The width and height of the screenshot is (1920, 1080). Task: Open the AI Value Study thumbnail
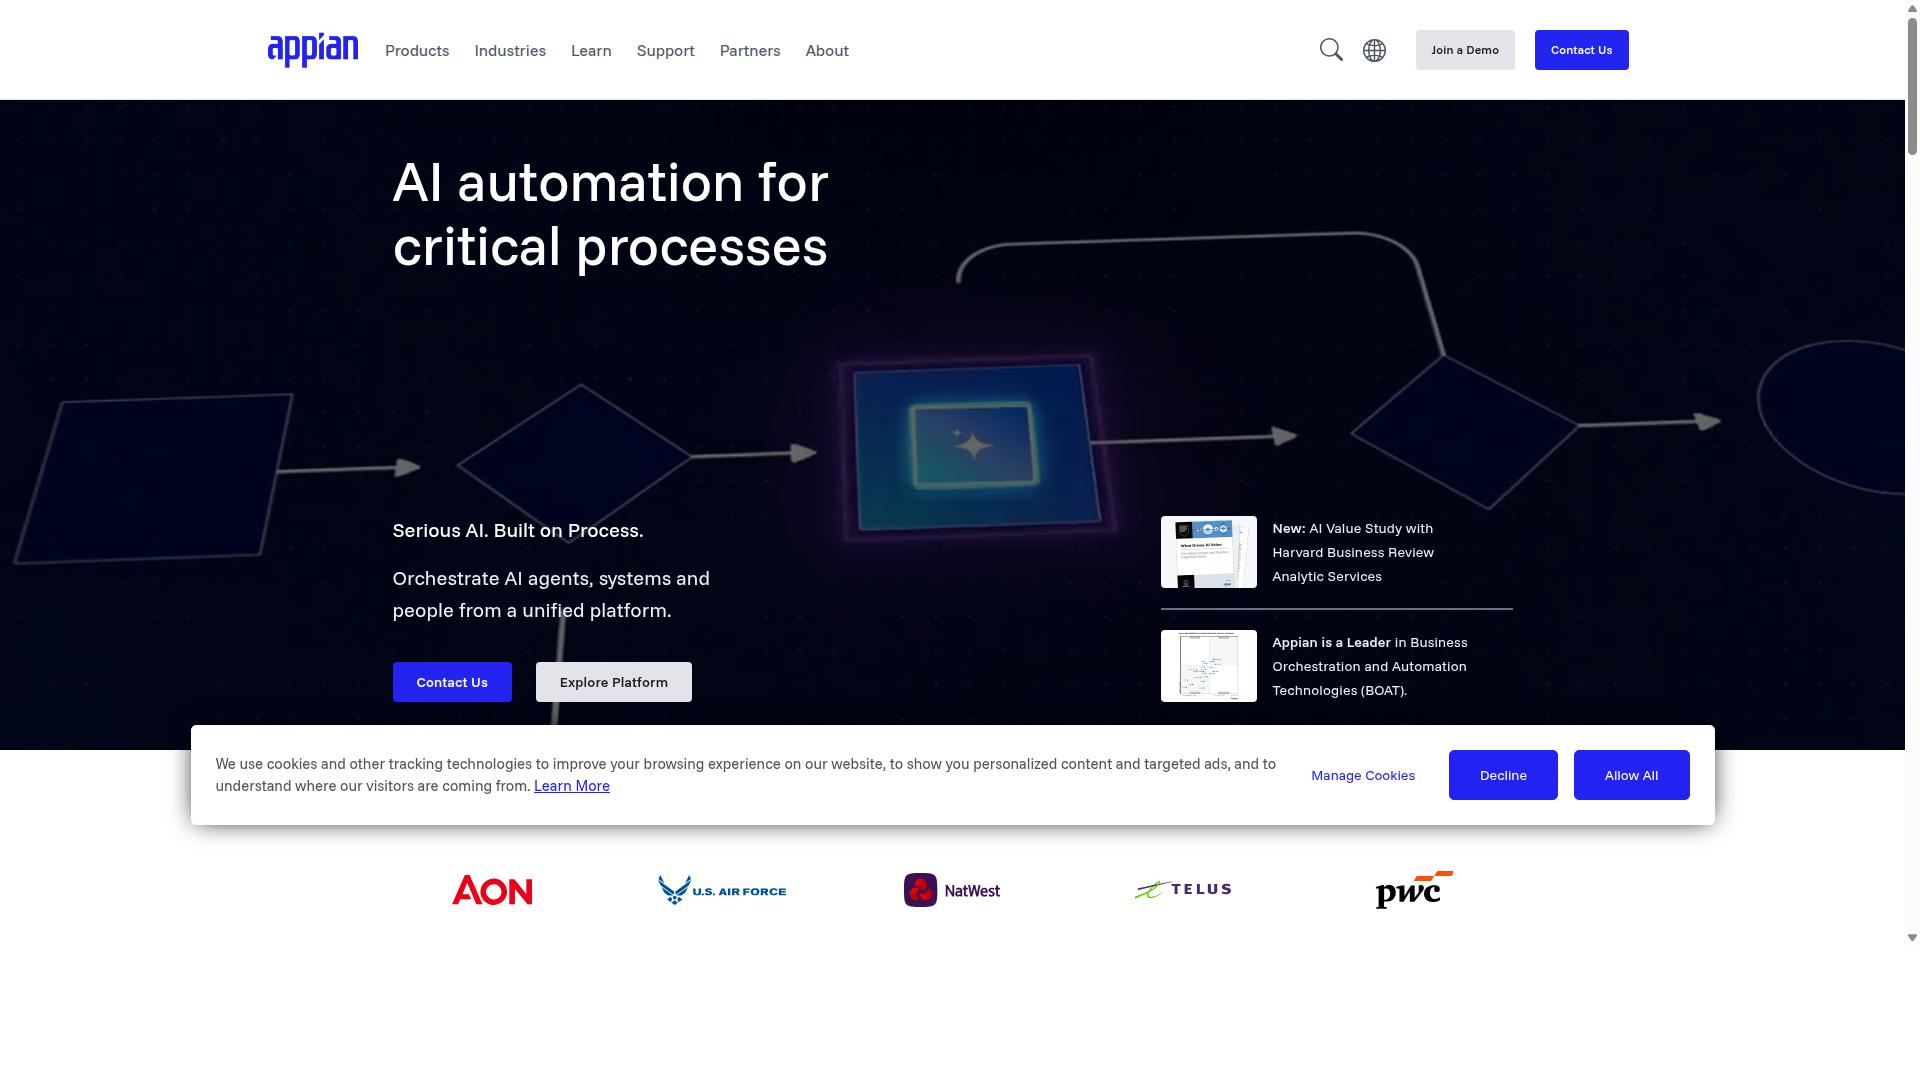[x=1208, y=552]
